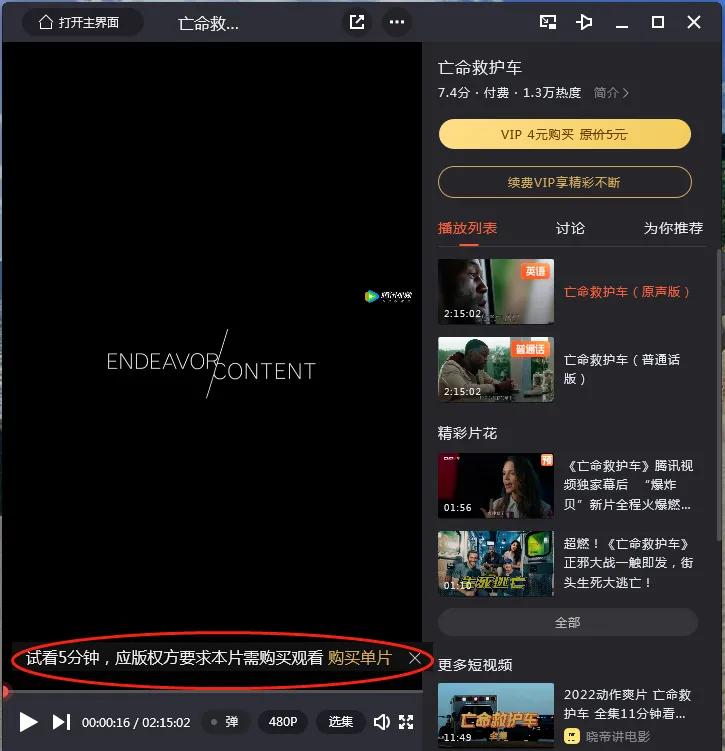Viewport: 725px width, 751px height.
Task: Close the player window
Action: (693, 22)
